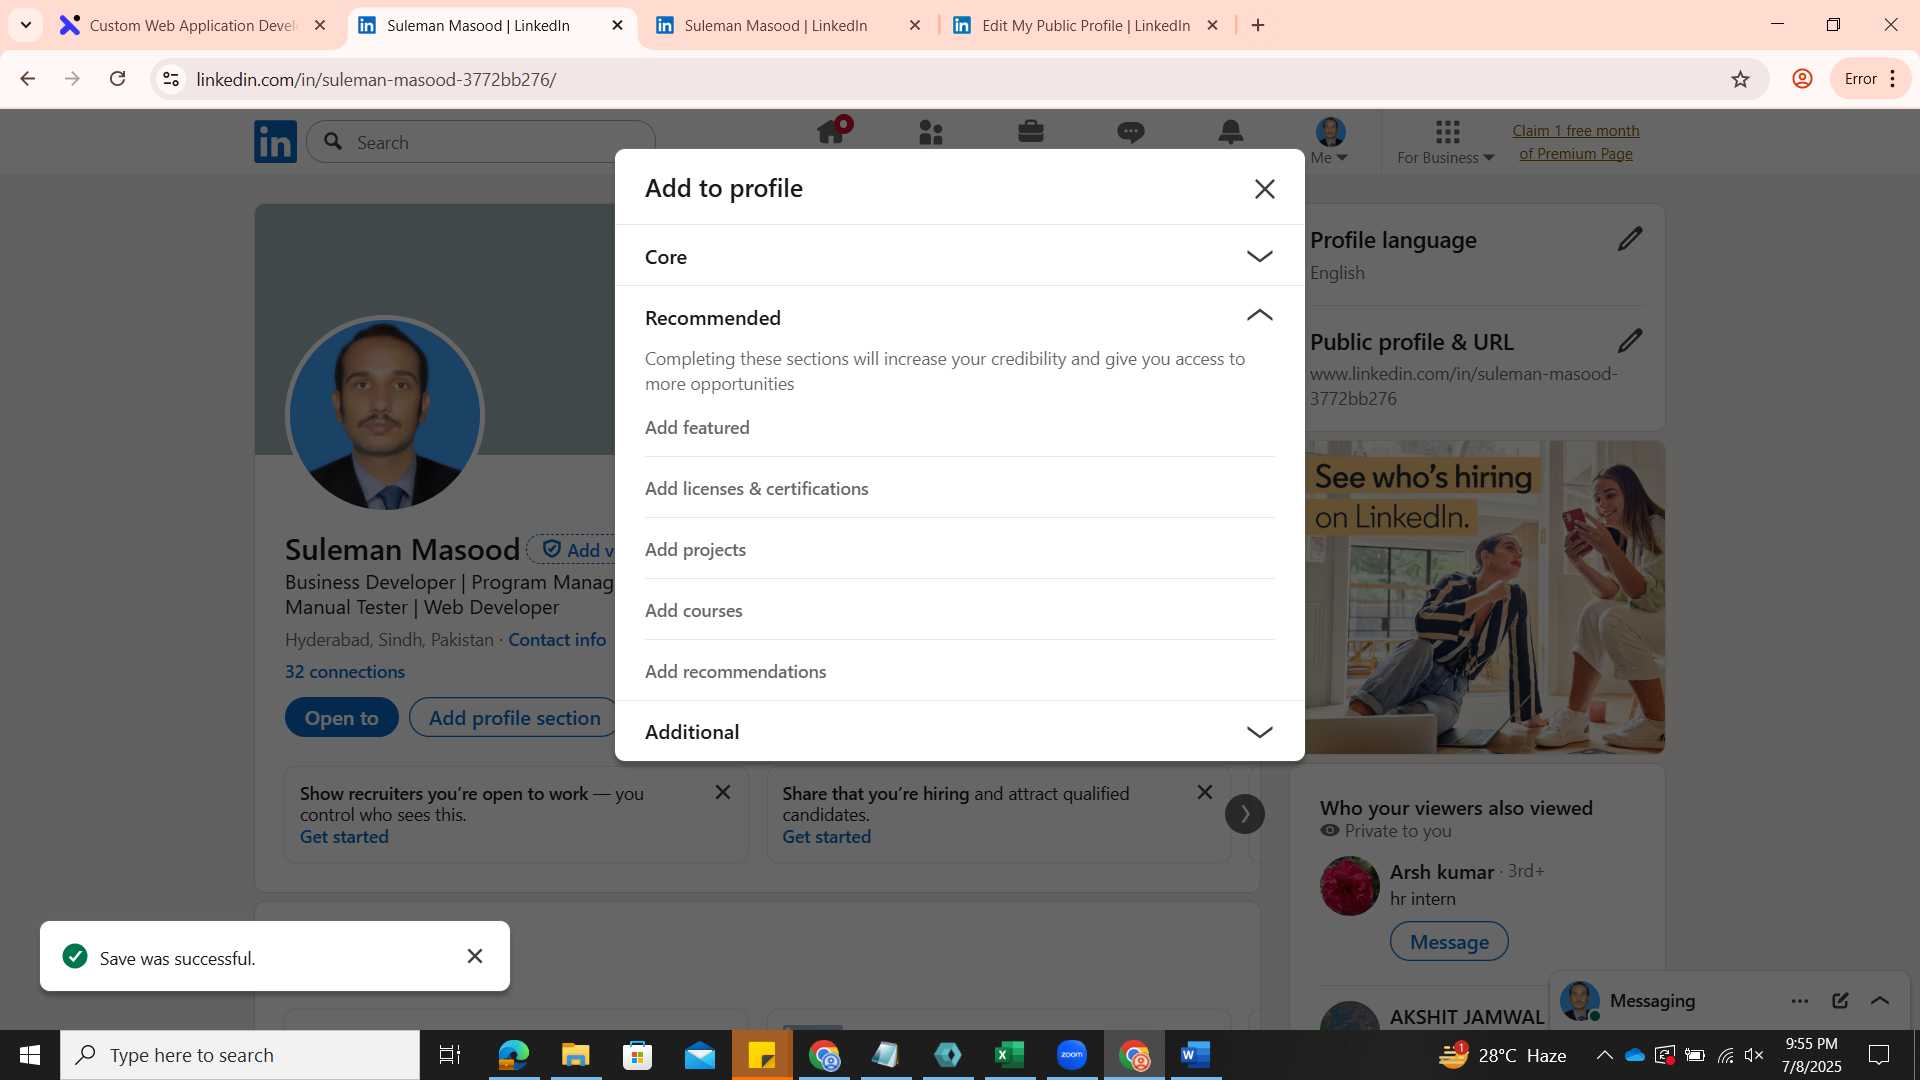Click Suleman Masood profile photo
Image resolution: width=1920 pixels, height=1080 pixels.
(385, 415)
